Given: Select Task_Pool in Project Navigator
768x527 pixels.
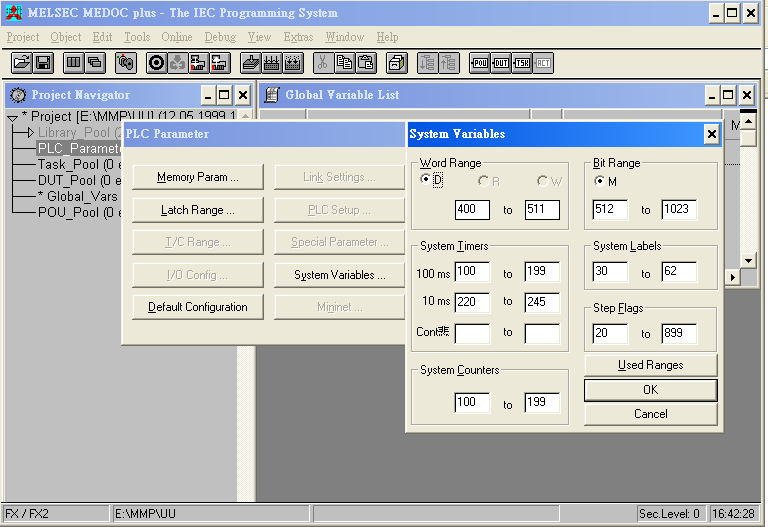Looking at the screenshot, I should pos(79,165).
